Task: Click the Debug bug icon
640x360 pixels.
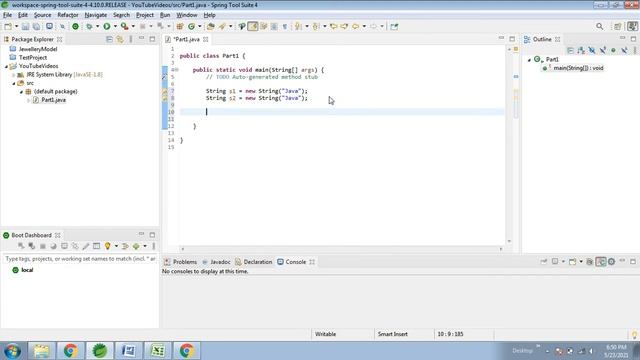Action: pyautogui.click(x=89, y=27)
